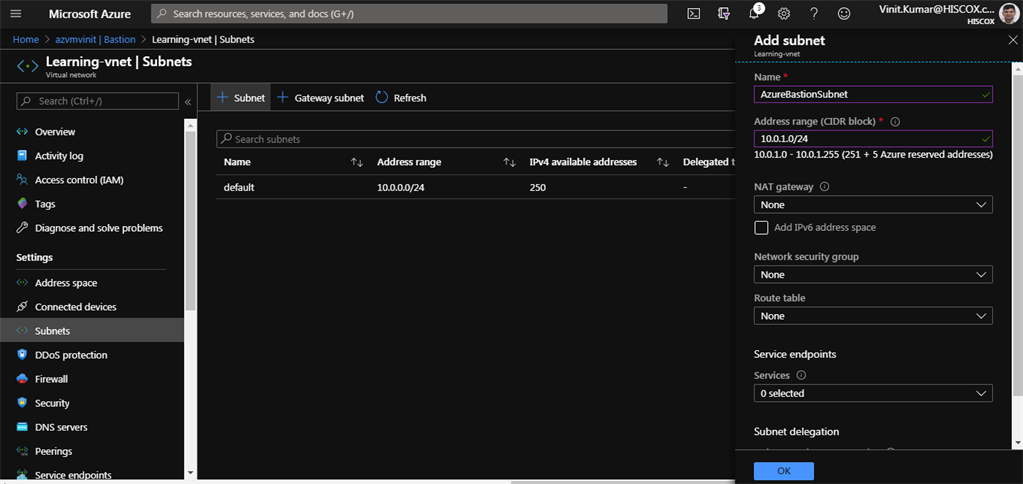
Task: Click the subnet Name input field
Action: (x=873, y=94)
